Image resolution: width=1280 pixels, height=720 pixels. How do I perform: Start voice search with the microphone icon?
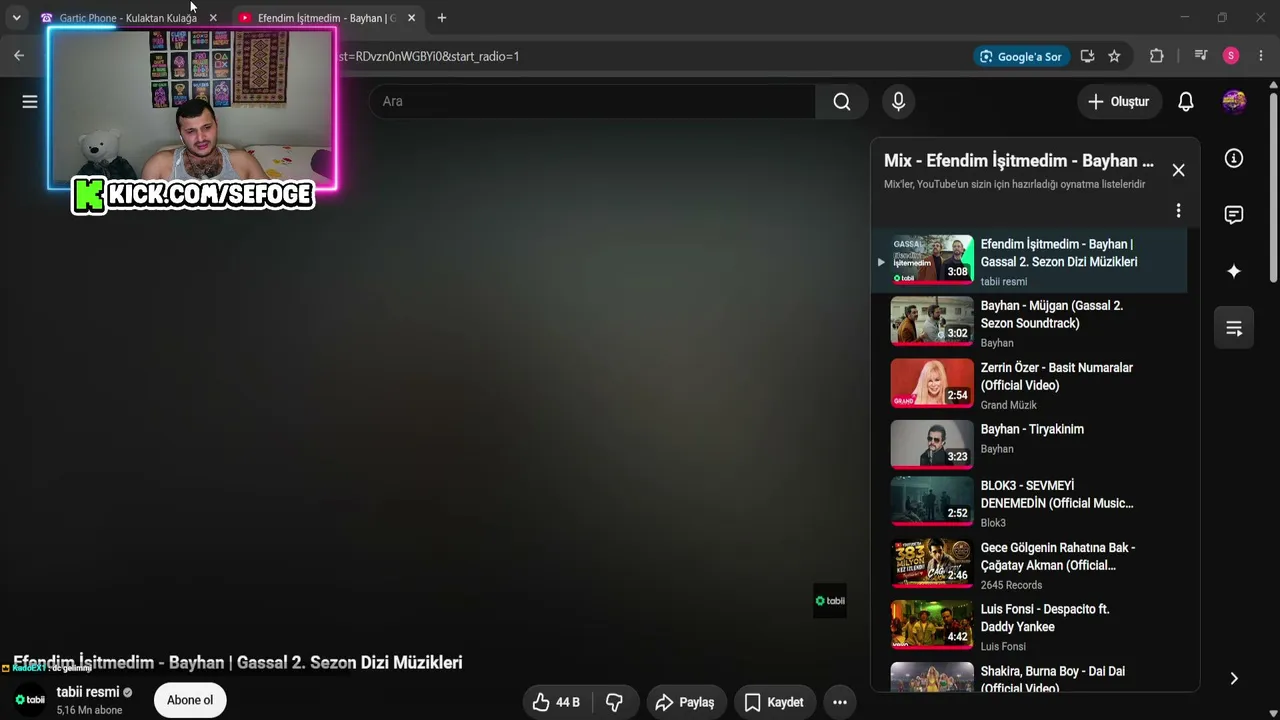(x=898, y=101)
